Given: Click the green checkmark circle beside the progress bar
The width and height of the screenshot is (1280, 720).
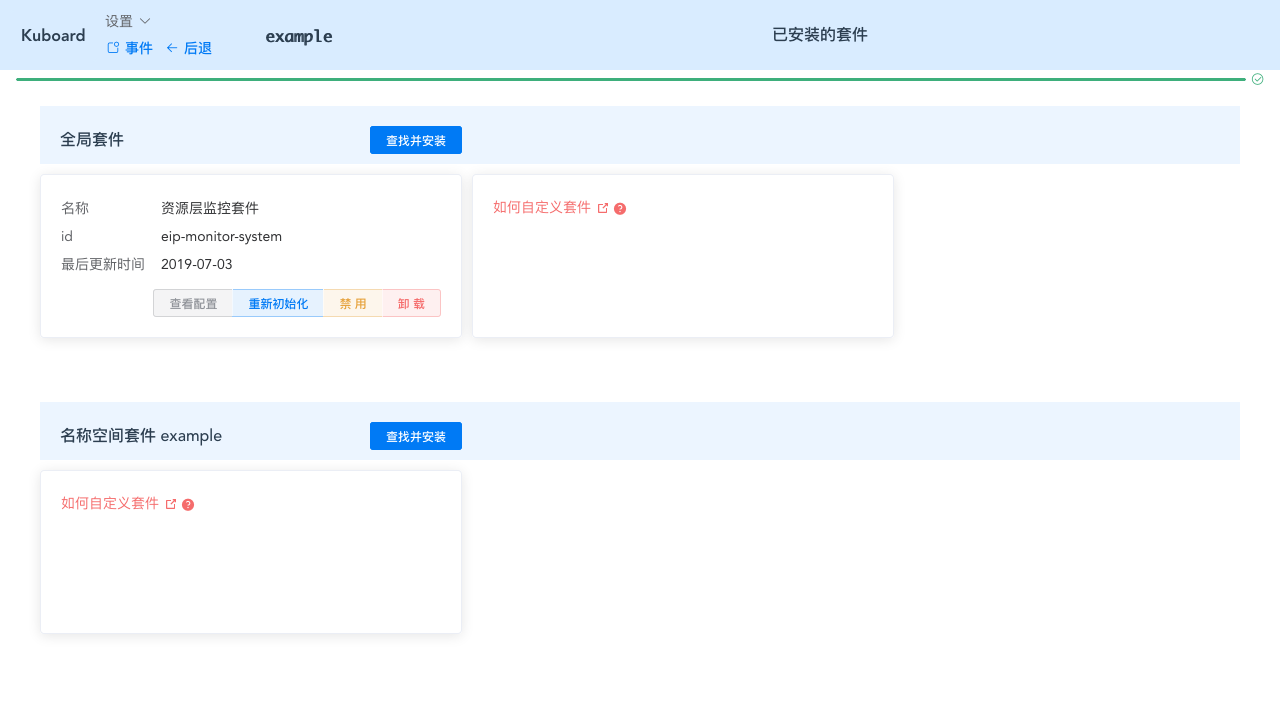Looking at the screenshot, I should pyautogui.click(x=1257, y=78).
